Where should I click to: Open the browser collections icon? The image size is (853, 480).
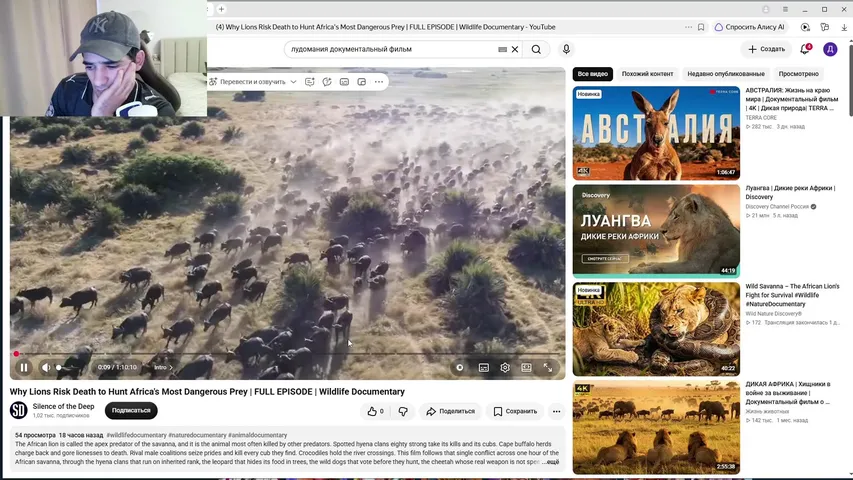click(825, 27)
